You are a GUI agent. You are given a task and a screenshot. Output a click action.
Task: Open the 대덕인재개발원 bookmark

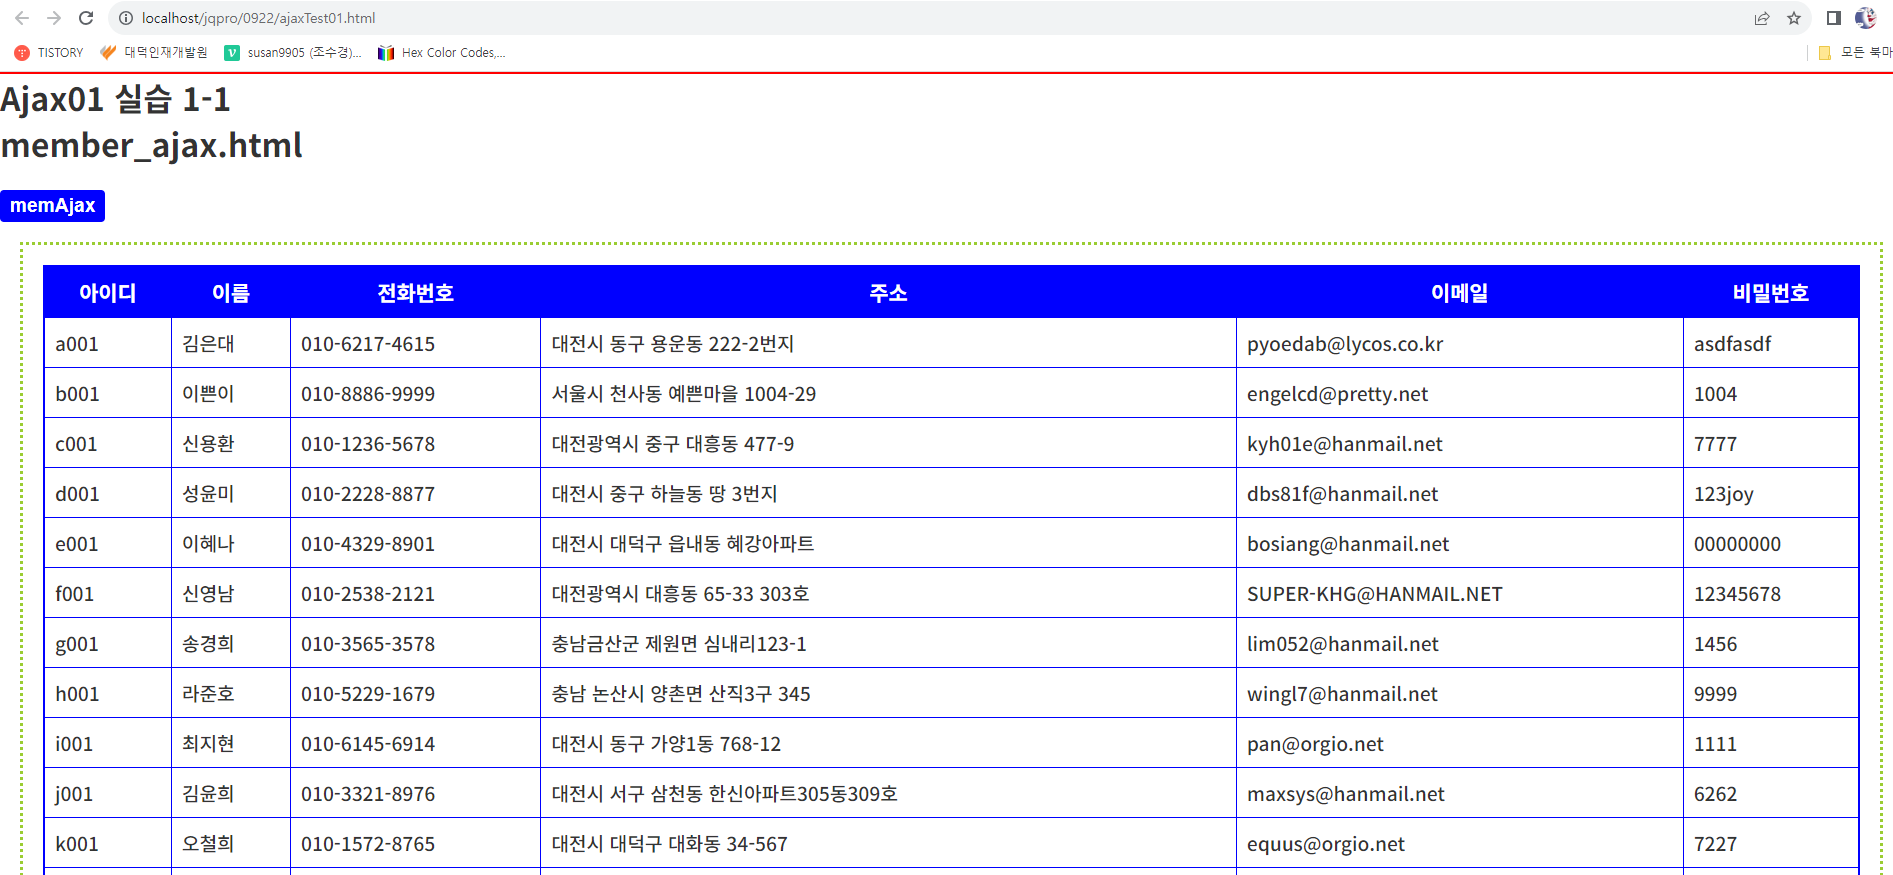click(x=154, y=53)
